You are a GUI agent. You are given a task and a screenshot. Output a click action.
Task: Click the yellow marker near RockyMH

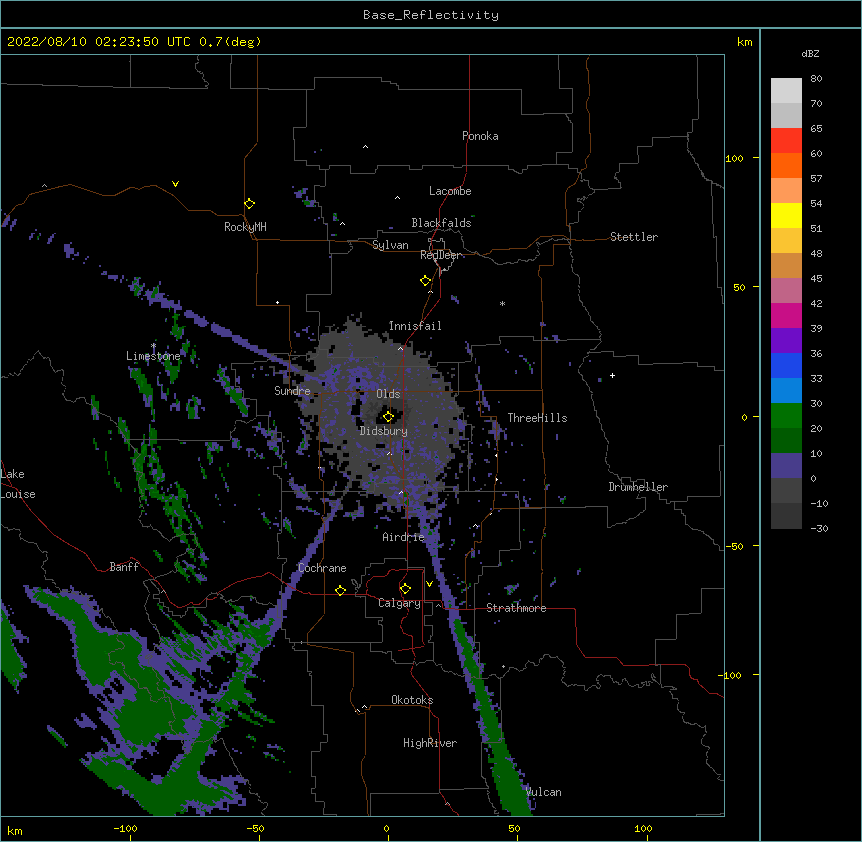click(x=250, y=204)
